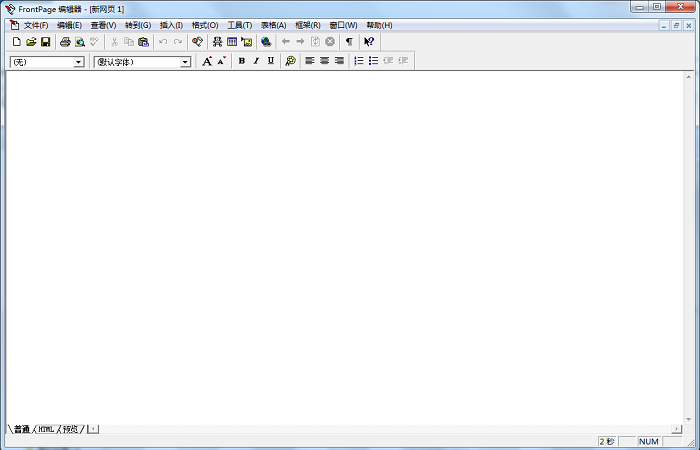The image size is (700, 450).
Task: Click the New page icon
Action: (17, 42)
